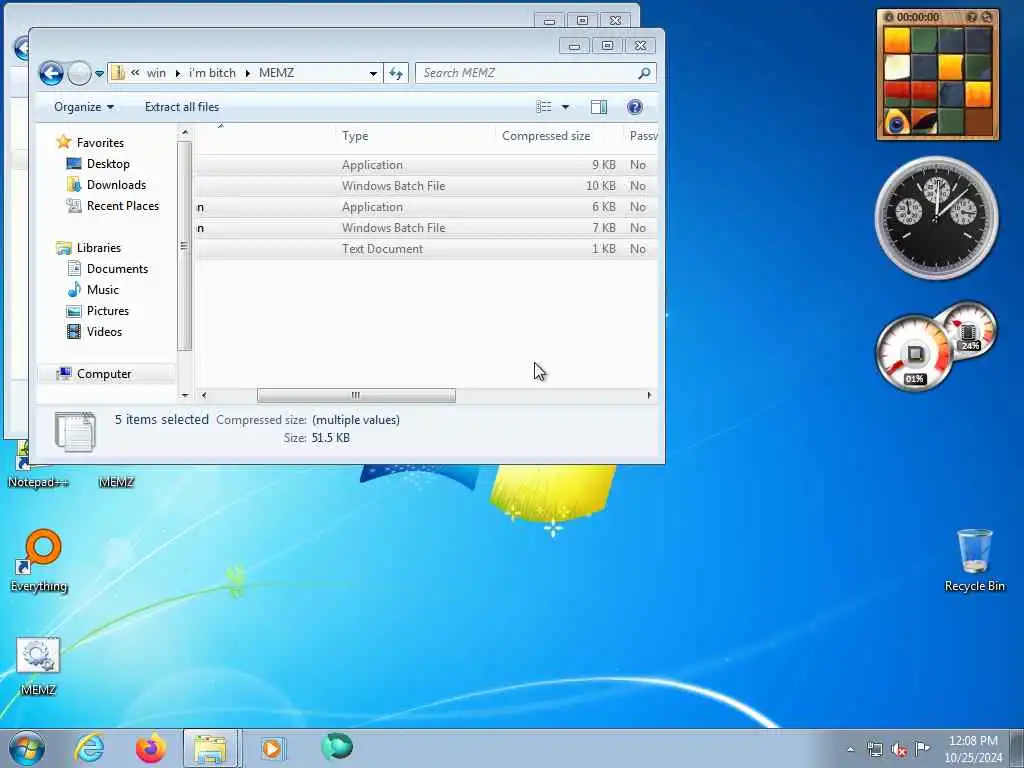The width and height of the screenshot is (1024, 768).
Task: Click the taskbar clock and date
Action: 973,749
